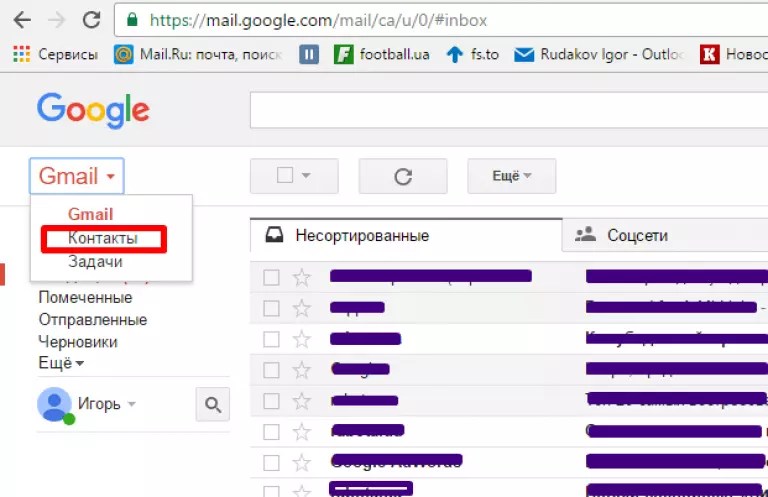Tick checkbox of the fifth email row
Viewport: 768px width, 497px height.
point(271,401)
